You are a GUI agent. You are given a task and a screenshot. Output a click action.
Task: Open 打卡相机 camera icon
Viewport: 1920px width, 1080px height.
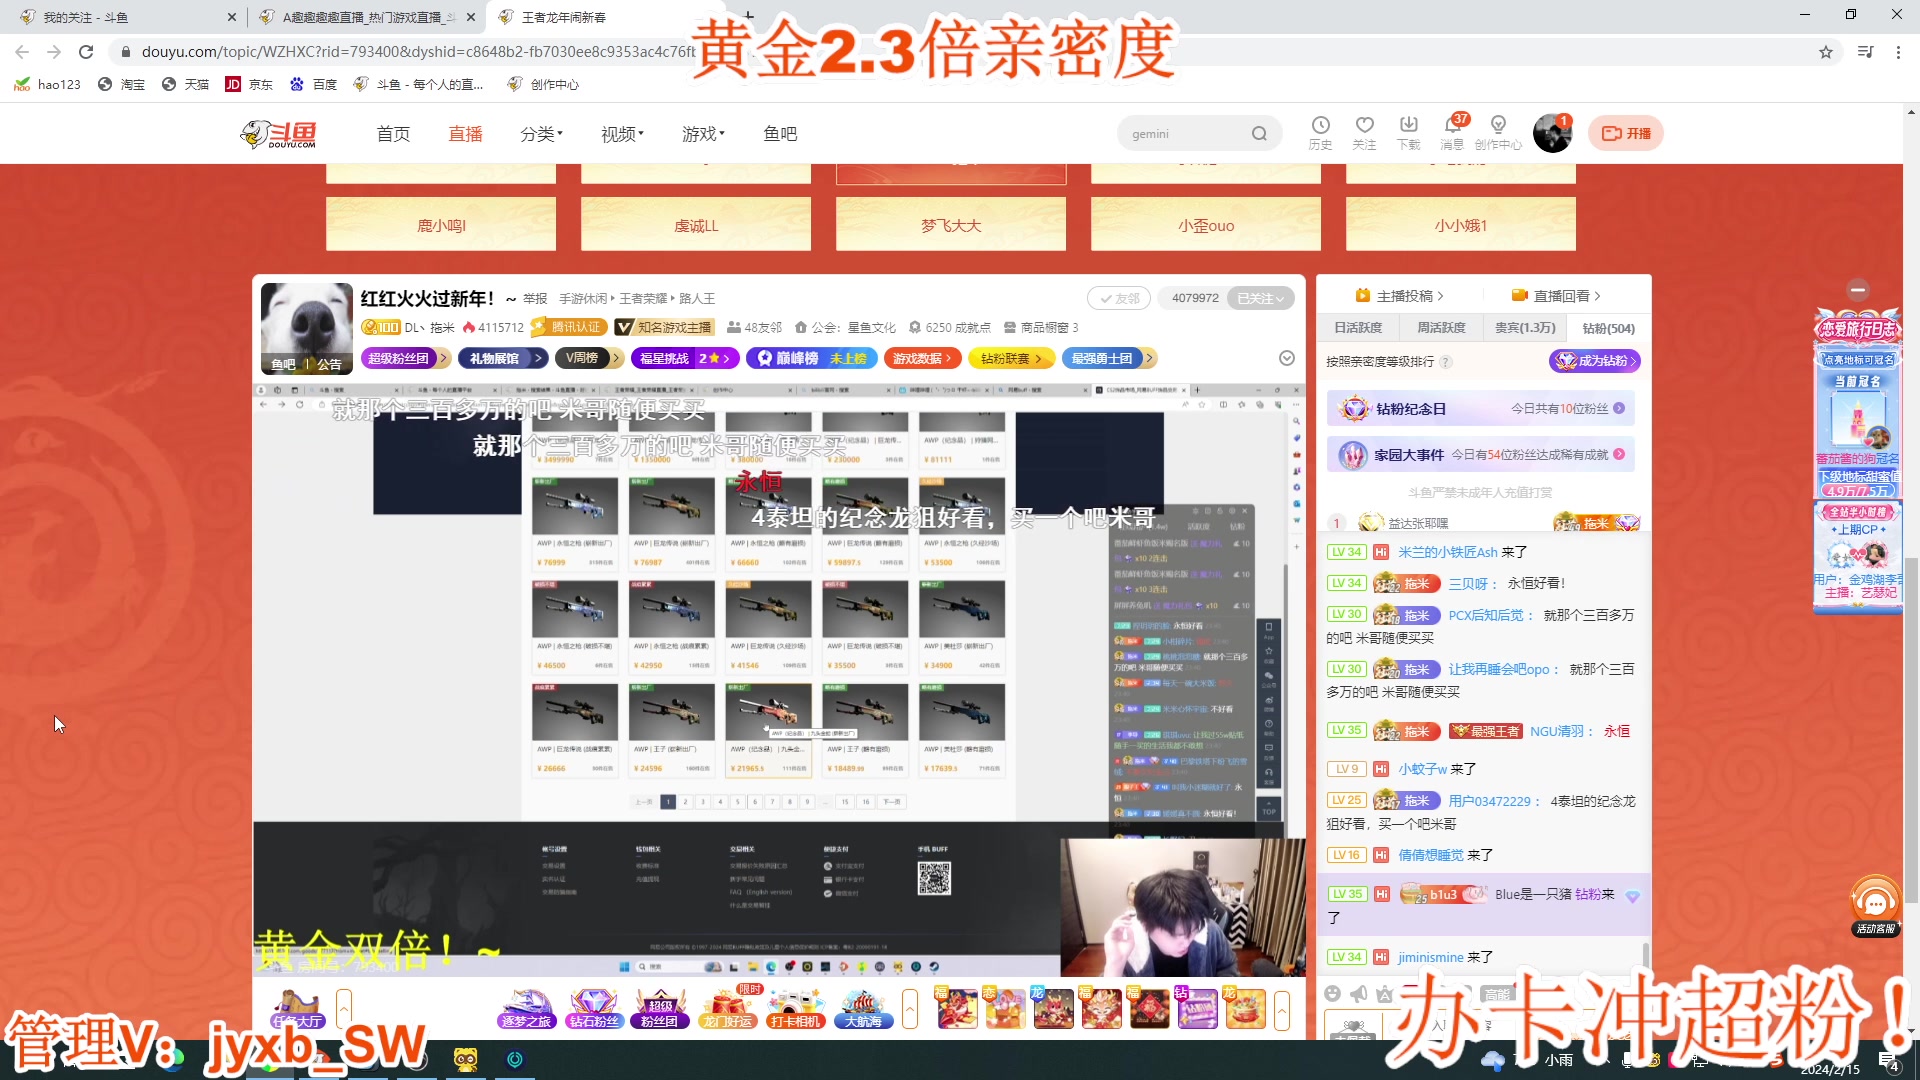pos(796,1008)
